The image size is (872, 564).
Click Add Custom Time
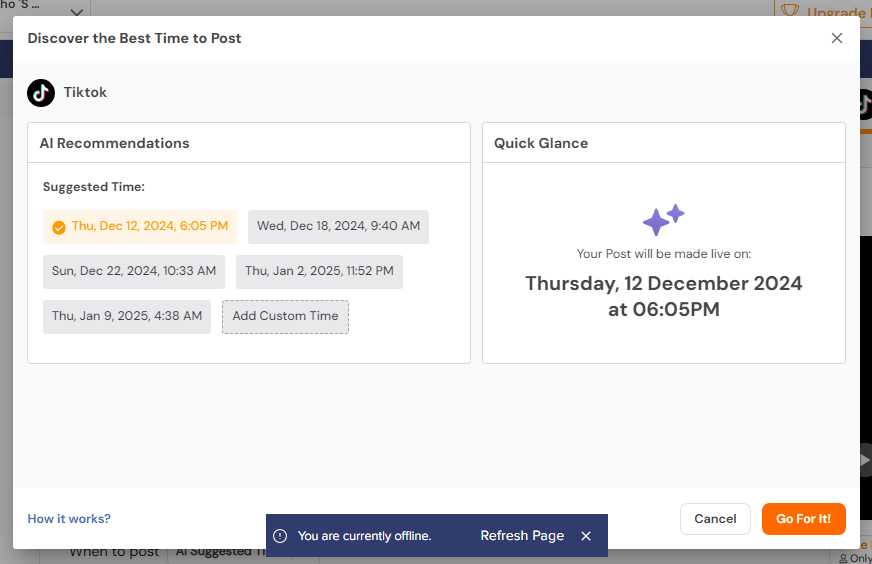pyautogui.click(x=285, y=316)
